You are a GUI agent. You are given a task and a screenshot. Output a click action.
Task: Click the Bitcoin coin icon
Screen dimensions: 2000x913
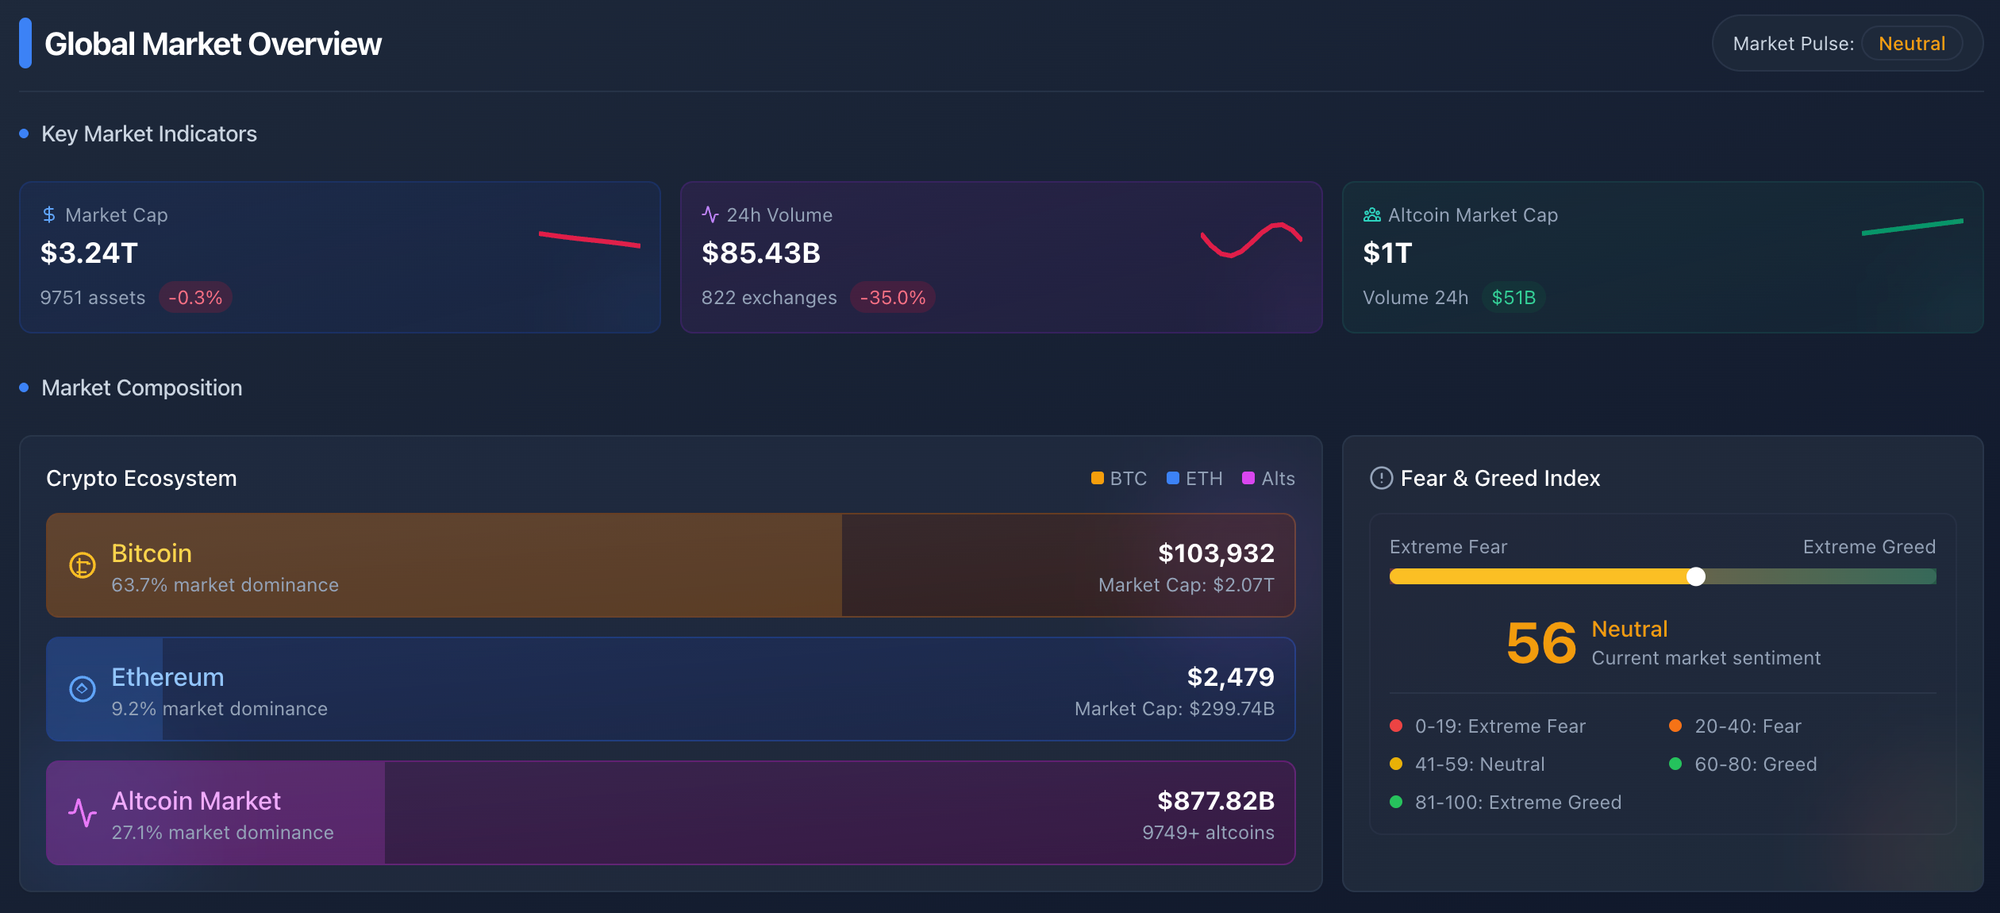(x=82, y=566)
